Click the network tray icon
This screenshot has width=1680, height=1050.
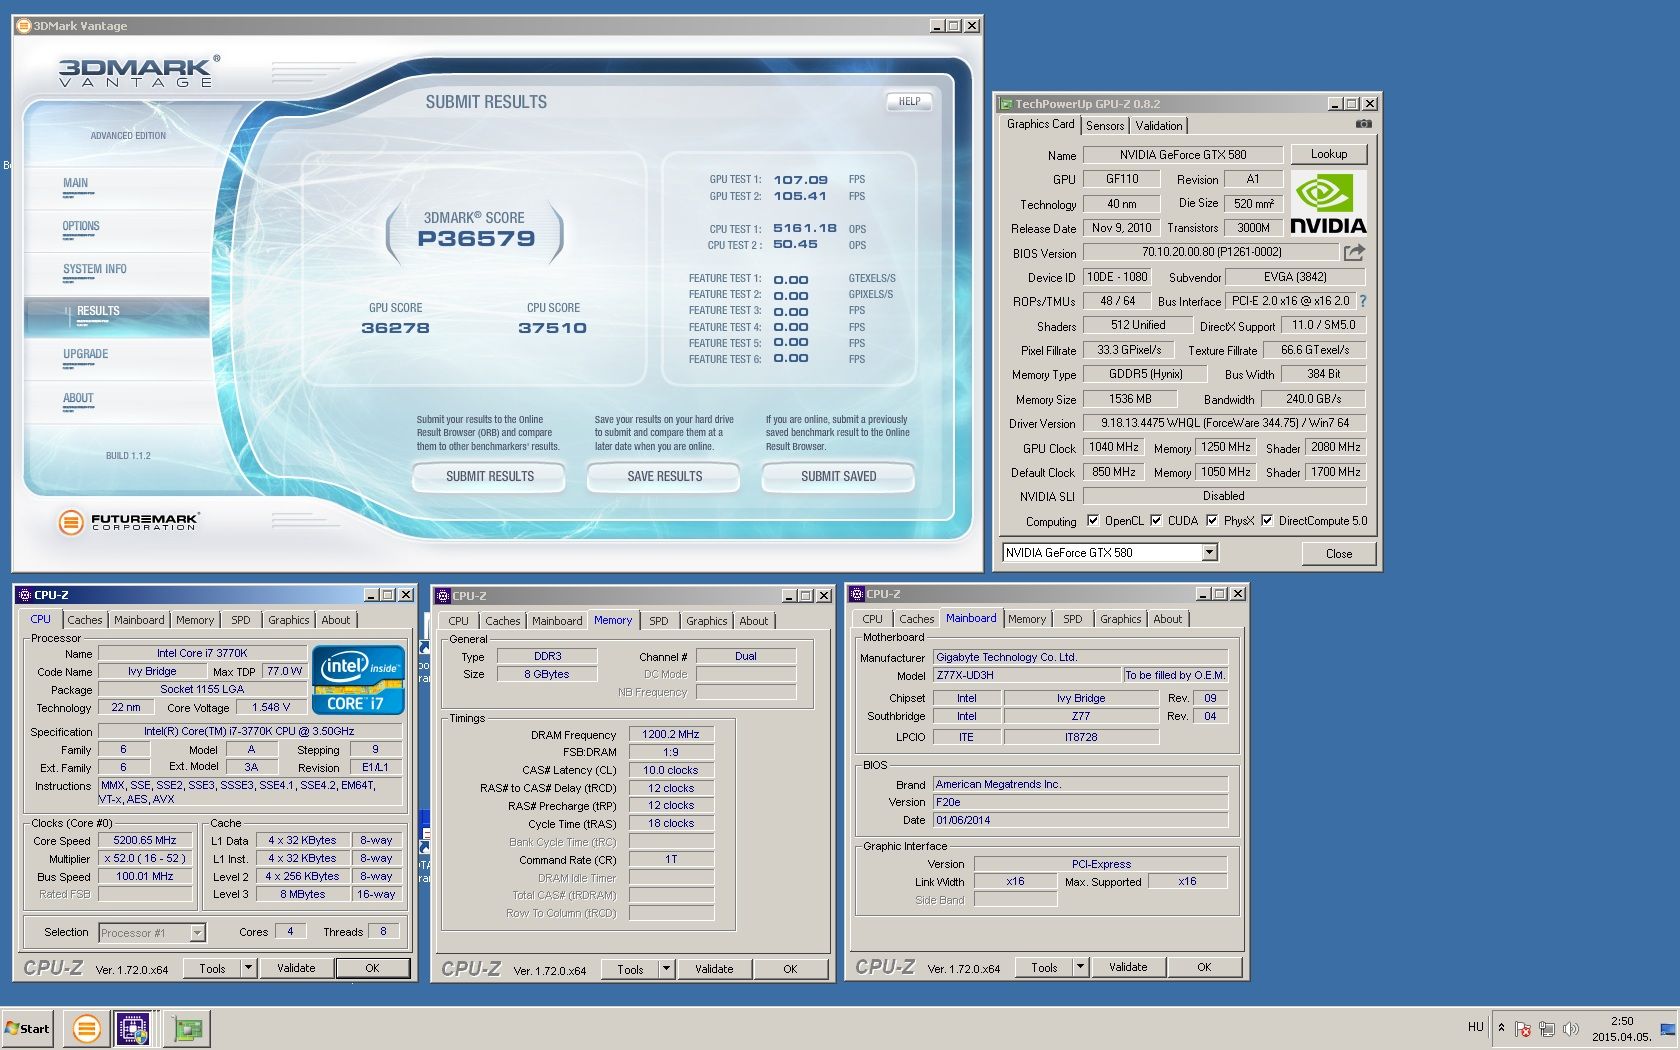1547,1028
